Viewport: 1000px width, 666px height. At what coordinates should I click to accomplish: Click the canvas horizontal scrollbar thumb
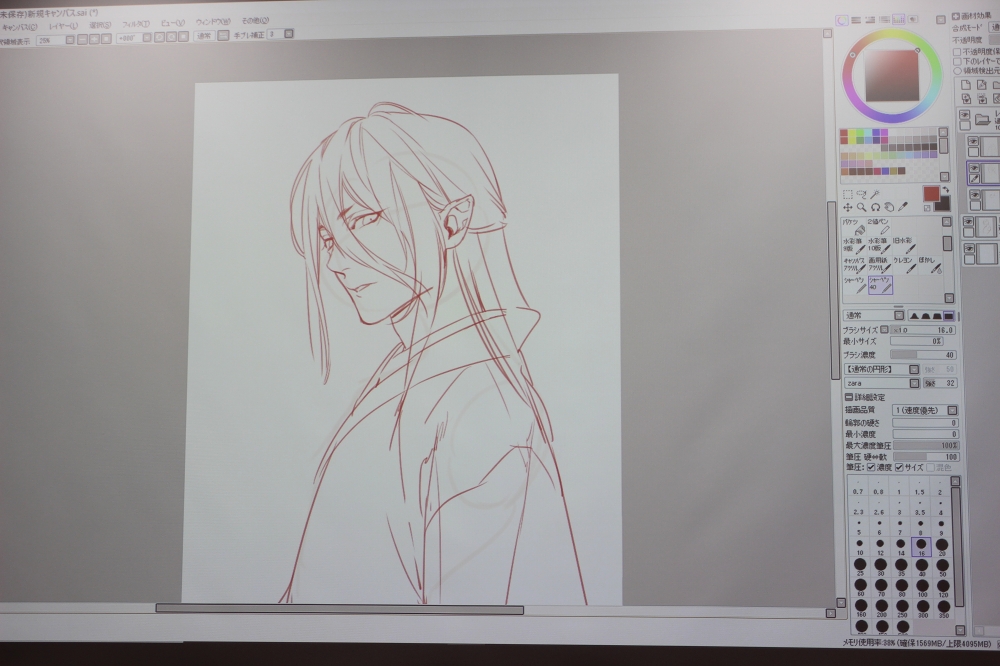click(x=340, y=609)
